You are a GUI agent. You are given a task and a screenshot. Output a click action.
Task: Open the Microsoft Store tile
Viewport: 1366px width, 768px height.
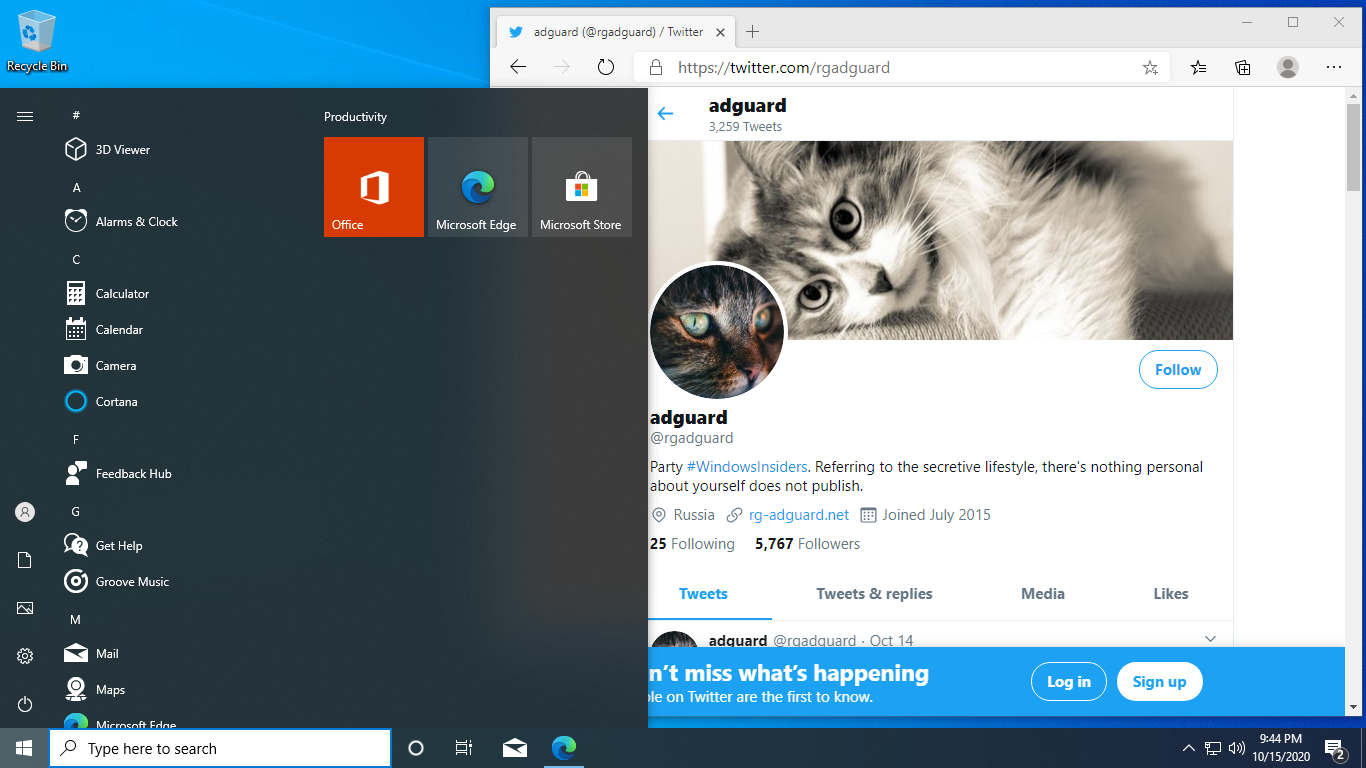pos(582,187)
